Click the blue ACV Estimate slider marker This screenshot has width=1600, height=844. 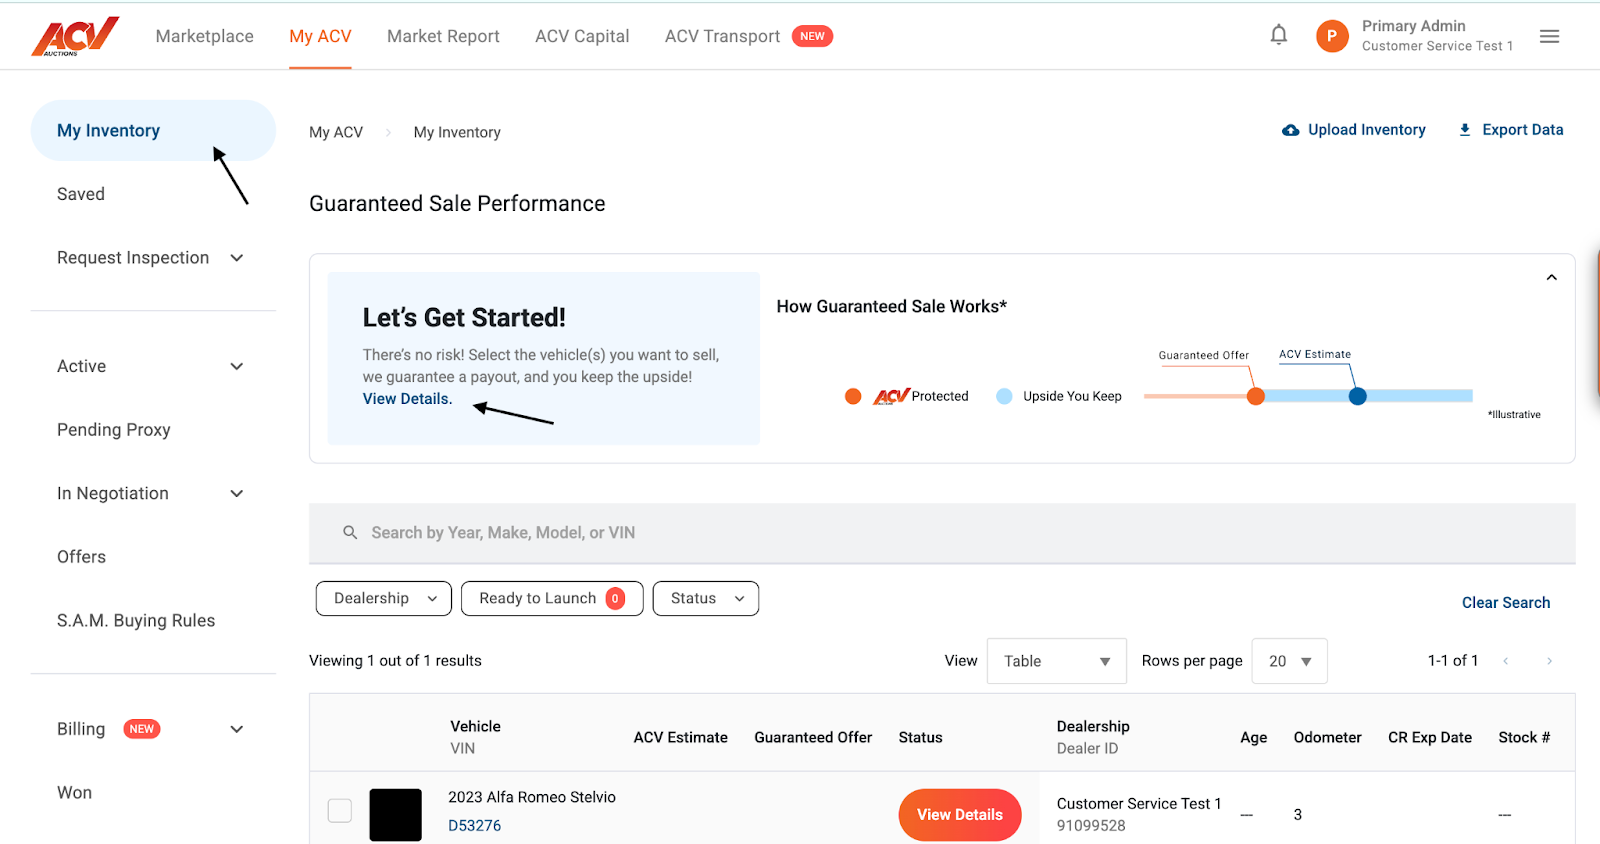[1357, 396]
